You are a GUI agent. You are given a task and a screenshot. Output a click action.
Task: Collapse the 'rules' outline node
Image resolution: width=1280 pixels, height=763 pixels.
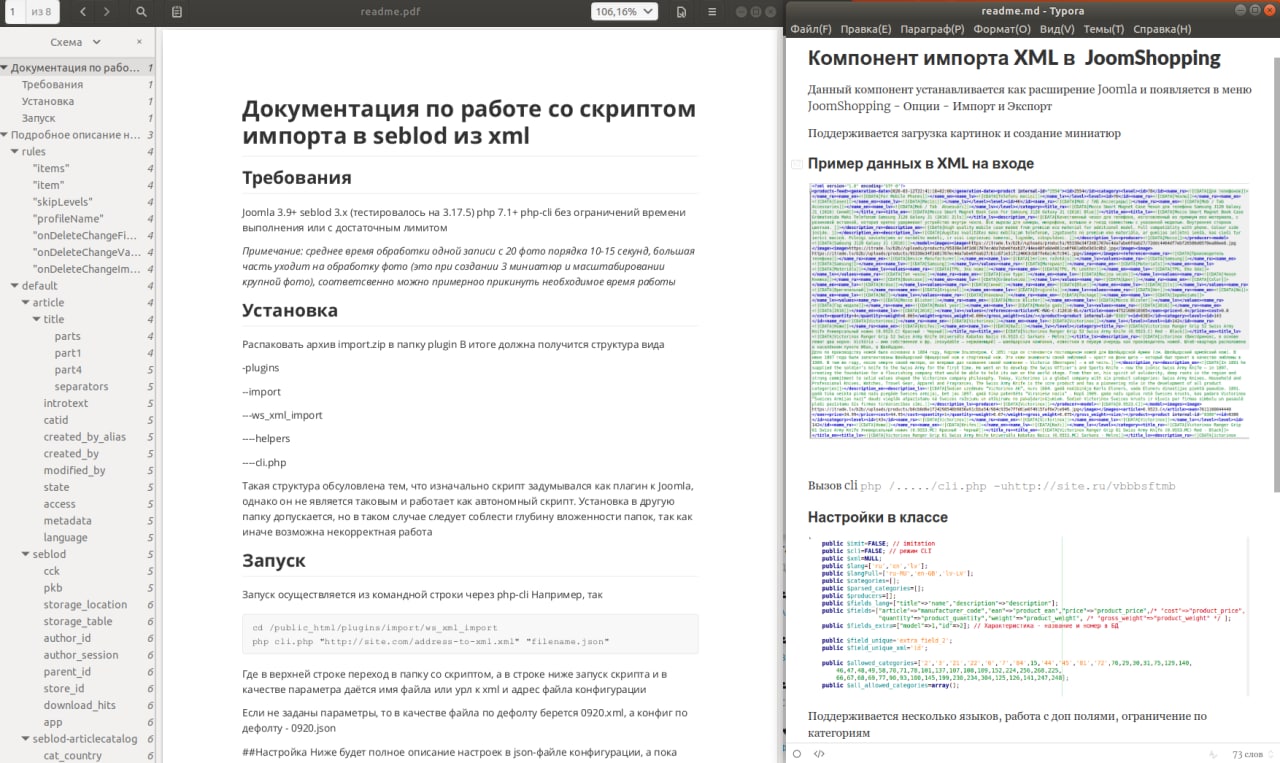pos(15,152)
